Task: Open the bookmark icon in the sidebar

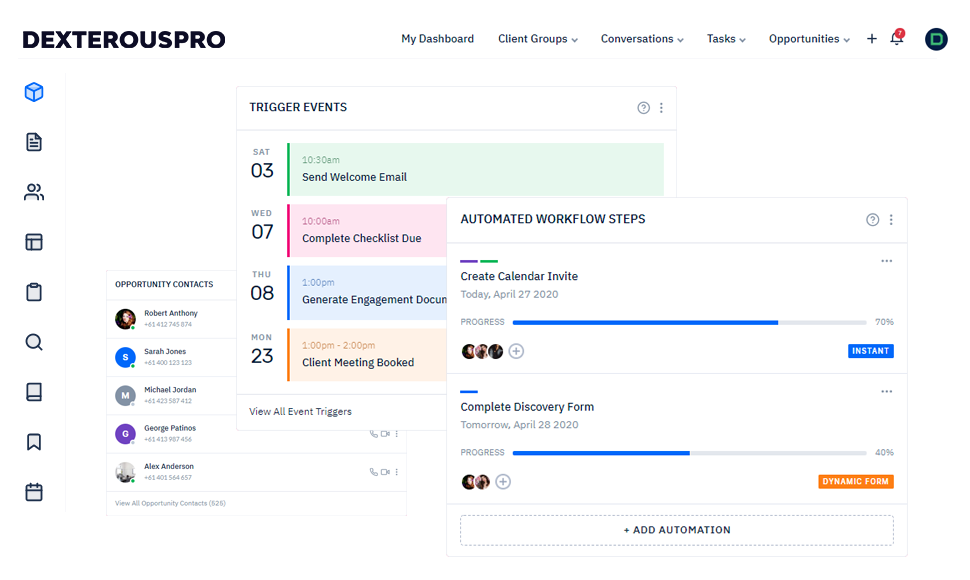Action: coord(34,442)
